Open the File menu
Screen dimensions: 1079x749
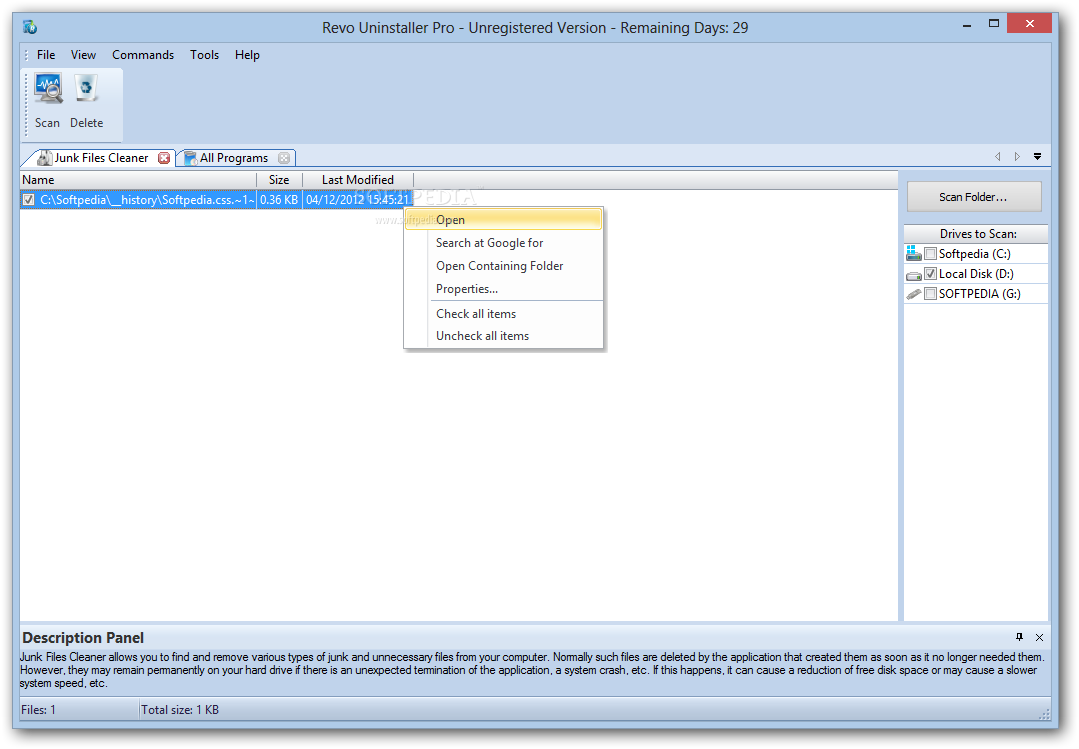coord(46,55)
